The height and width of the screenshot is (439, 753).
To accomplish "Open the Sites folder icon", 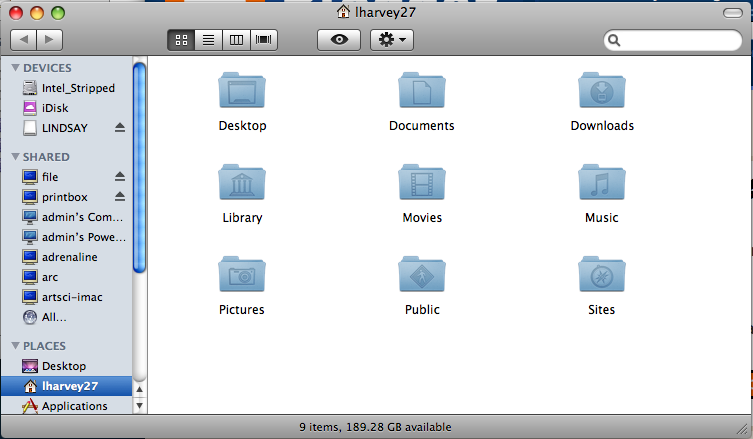I will coord(602,275).
